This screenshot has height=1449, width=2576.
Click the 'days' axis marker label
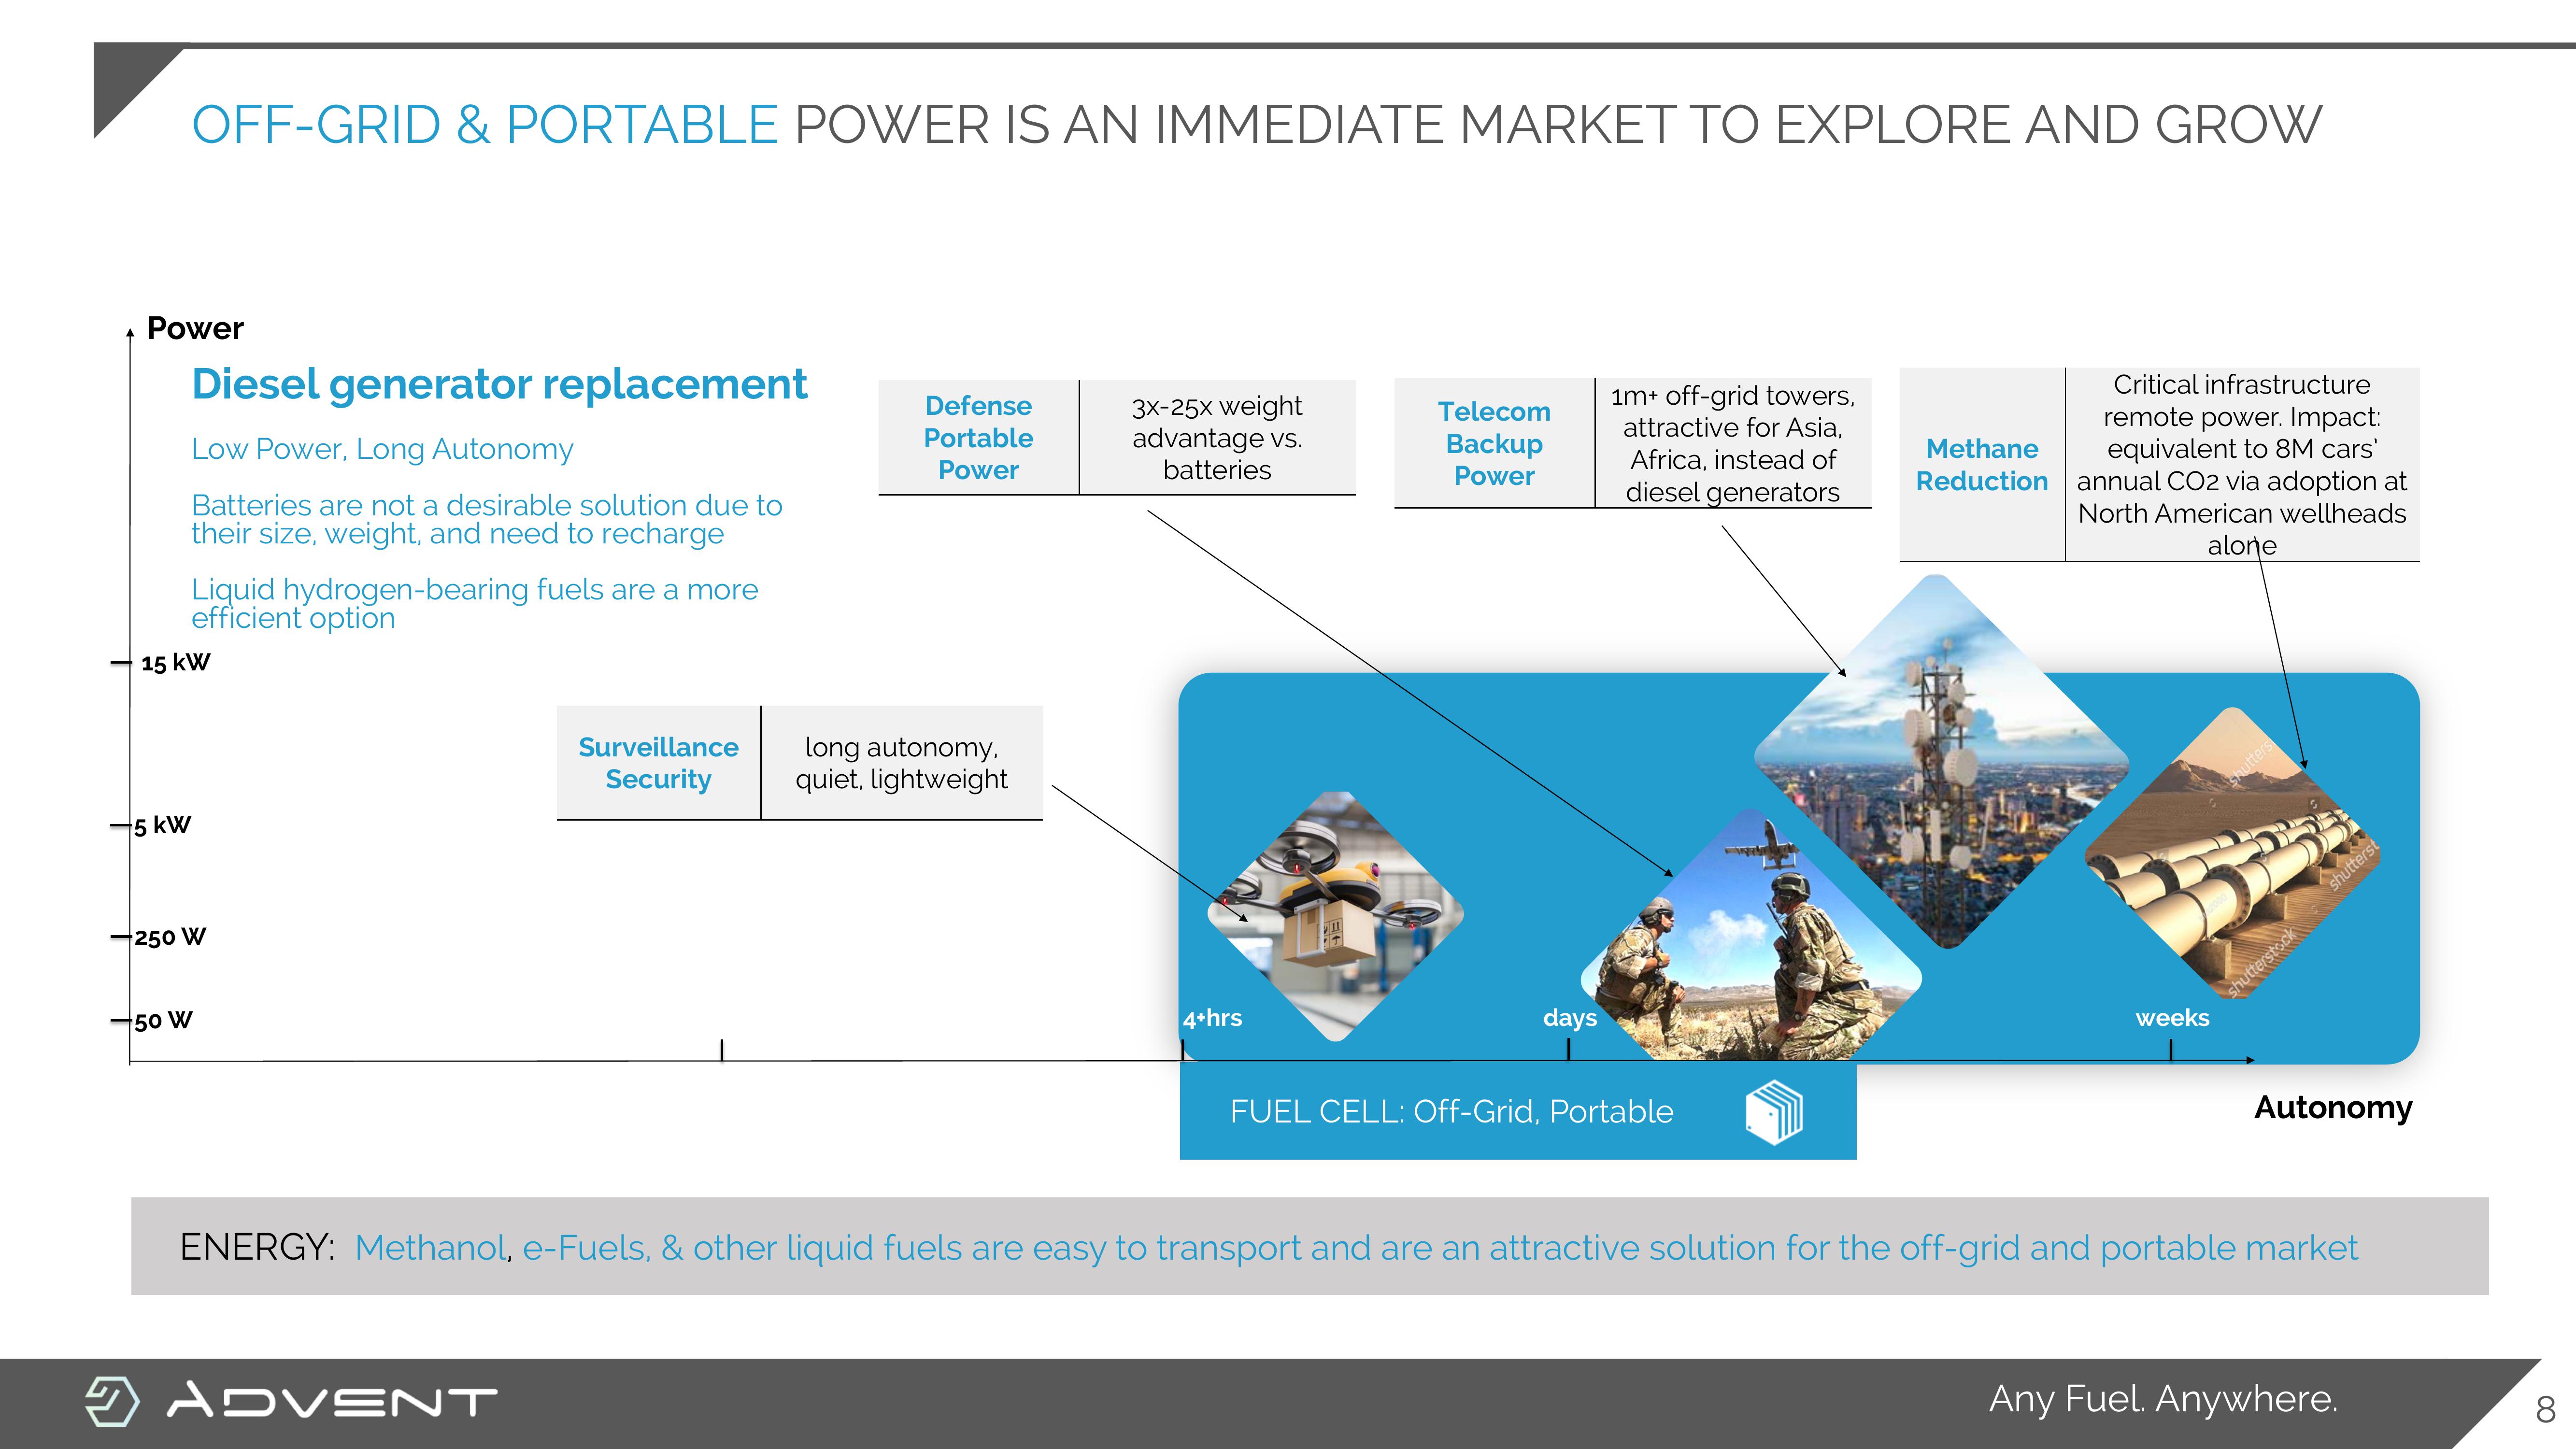coord(1570,1018)
